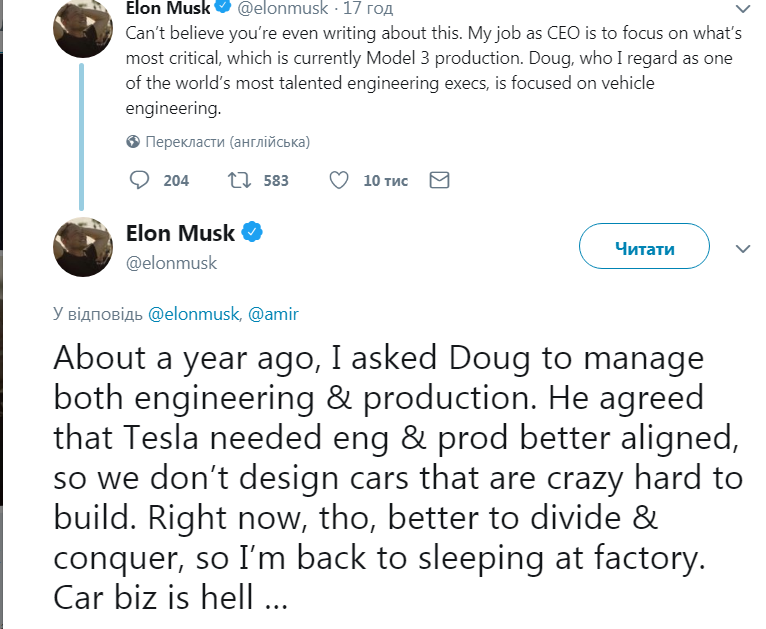Send tweet via envelope direct message icon
The image size is (766, 629).
(438, 180)
